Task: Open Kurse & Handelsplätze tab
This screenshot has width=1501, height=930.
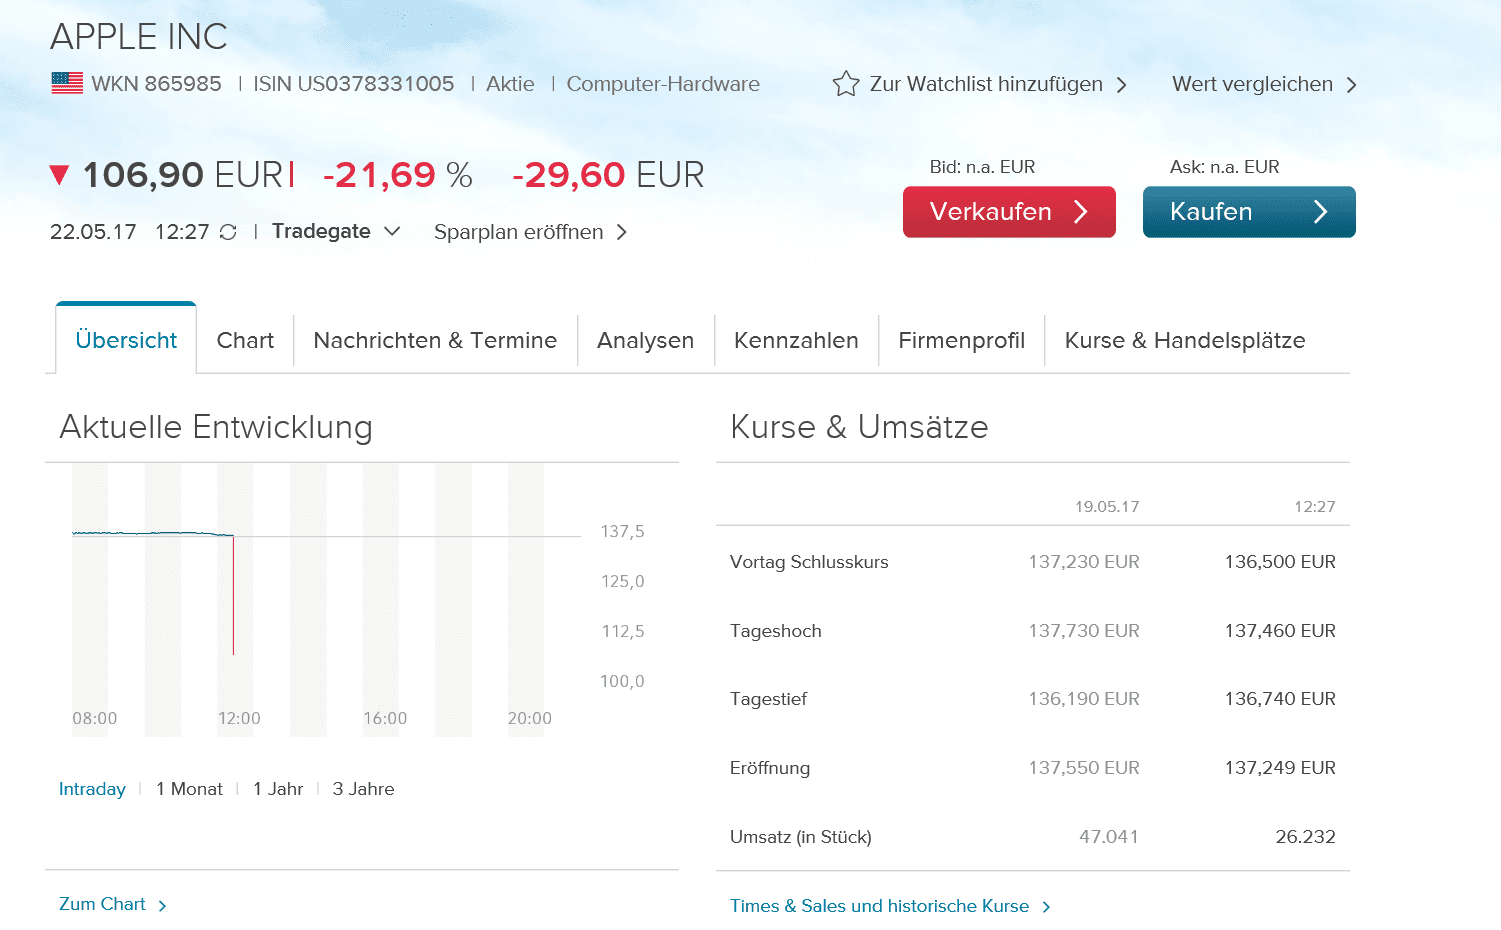Action: [1185, 340]
